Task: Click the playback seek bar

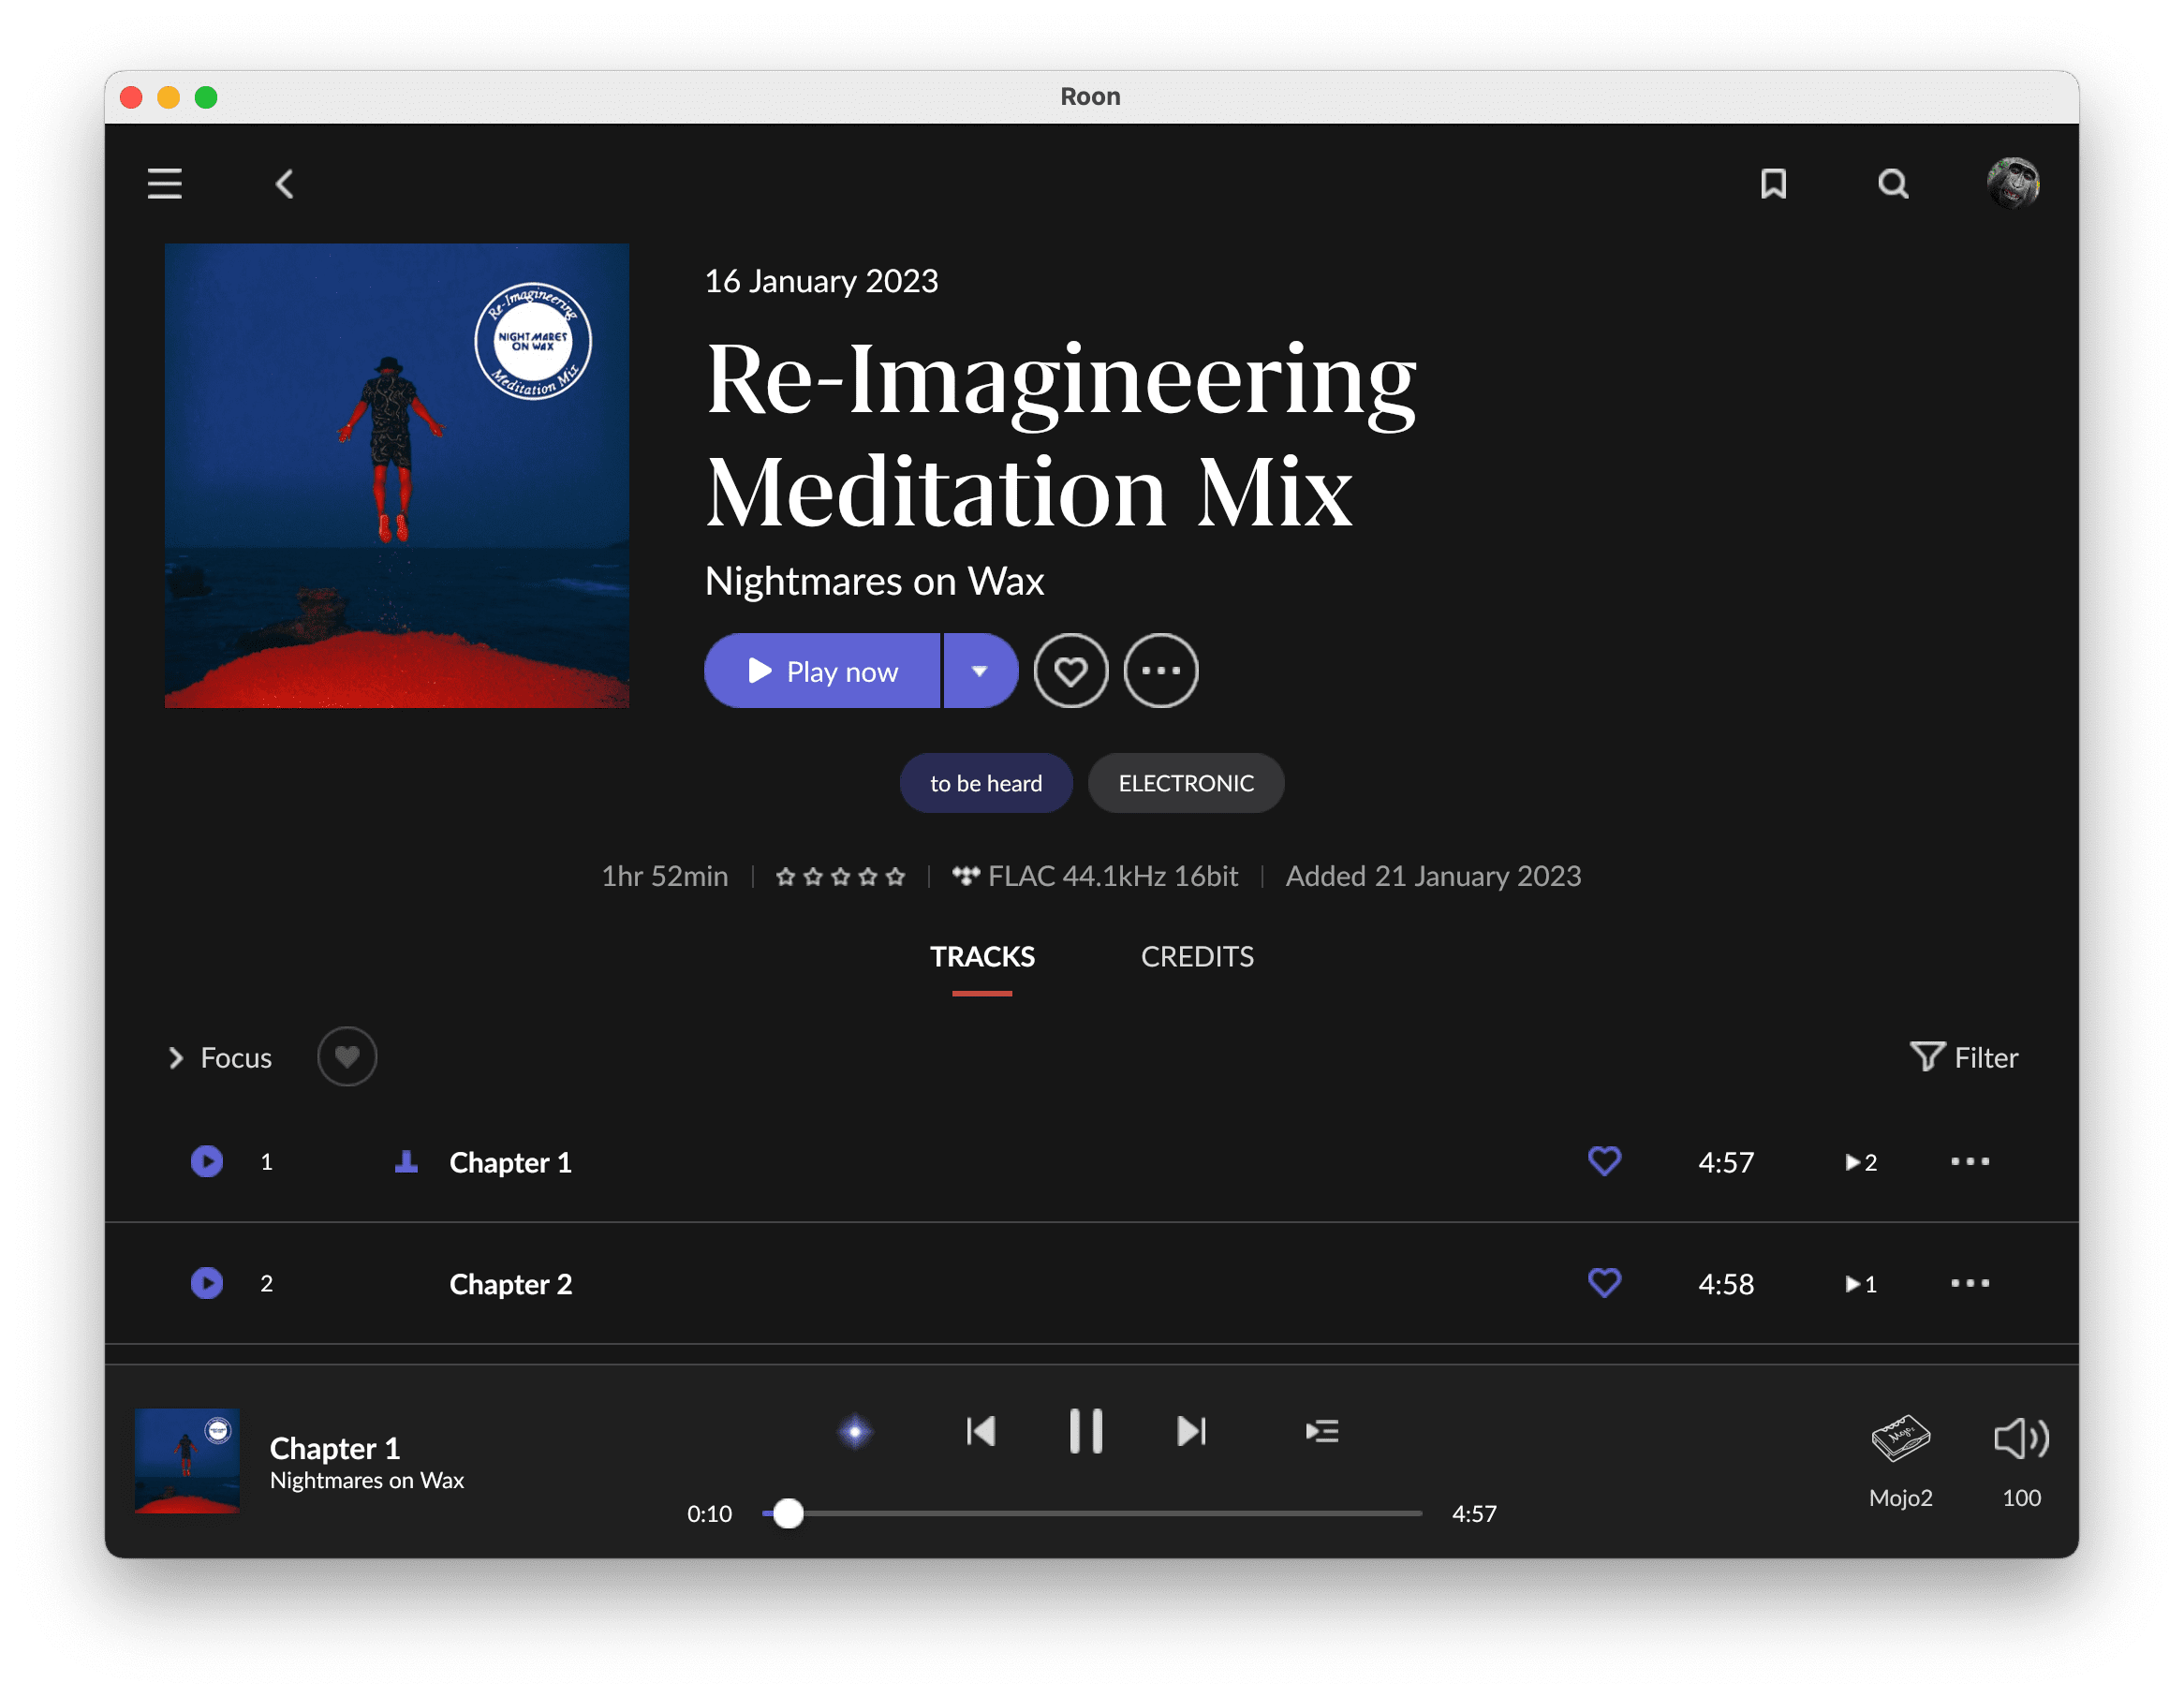Action: pos(1092,1514)
